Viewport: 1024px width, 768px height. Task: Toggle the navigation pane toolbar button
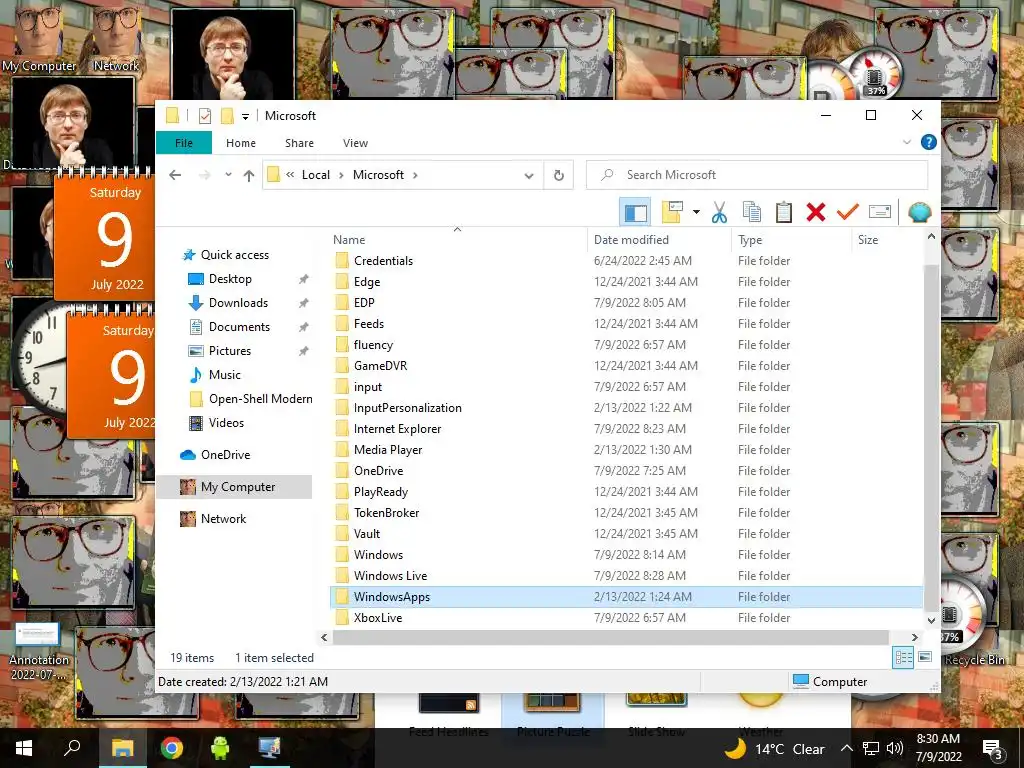point(635,212)
